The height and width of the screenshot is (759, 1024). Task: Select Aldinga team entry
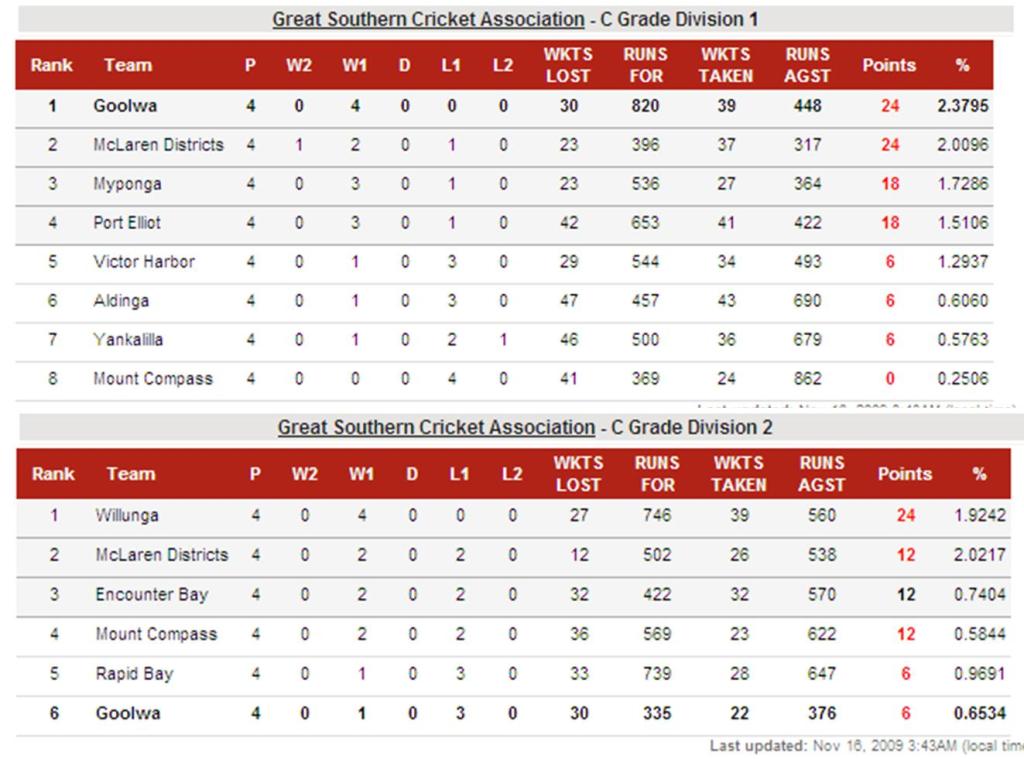click(121, 300)
